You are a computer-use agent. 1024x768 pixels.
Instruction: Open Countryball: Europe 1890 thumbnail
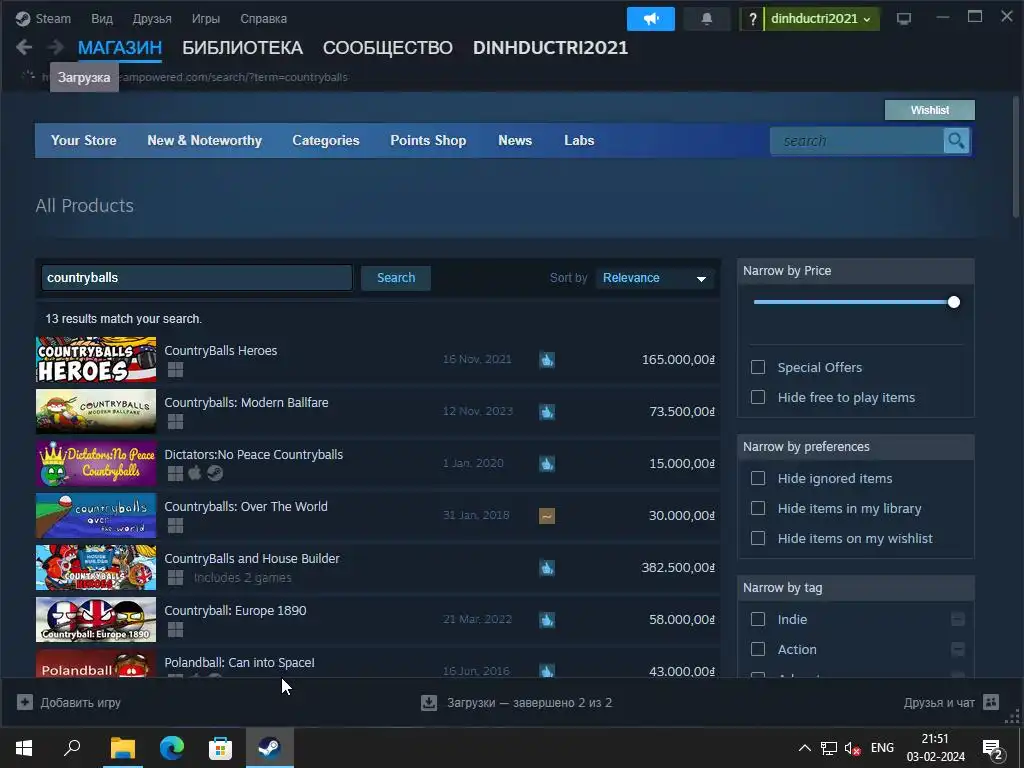(x=96, y=619)
